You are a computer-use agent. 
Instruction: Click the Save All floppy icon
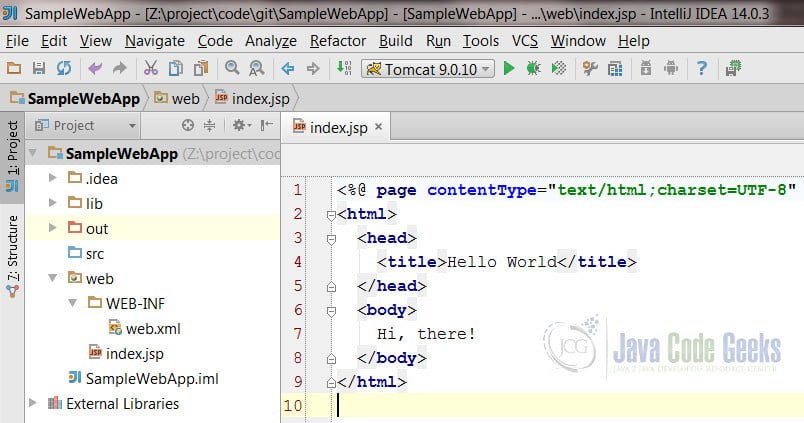[39, 68]
